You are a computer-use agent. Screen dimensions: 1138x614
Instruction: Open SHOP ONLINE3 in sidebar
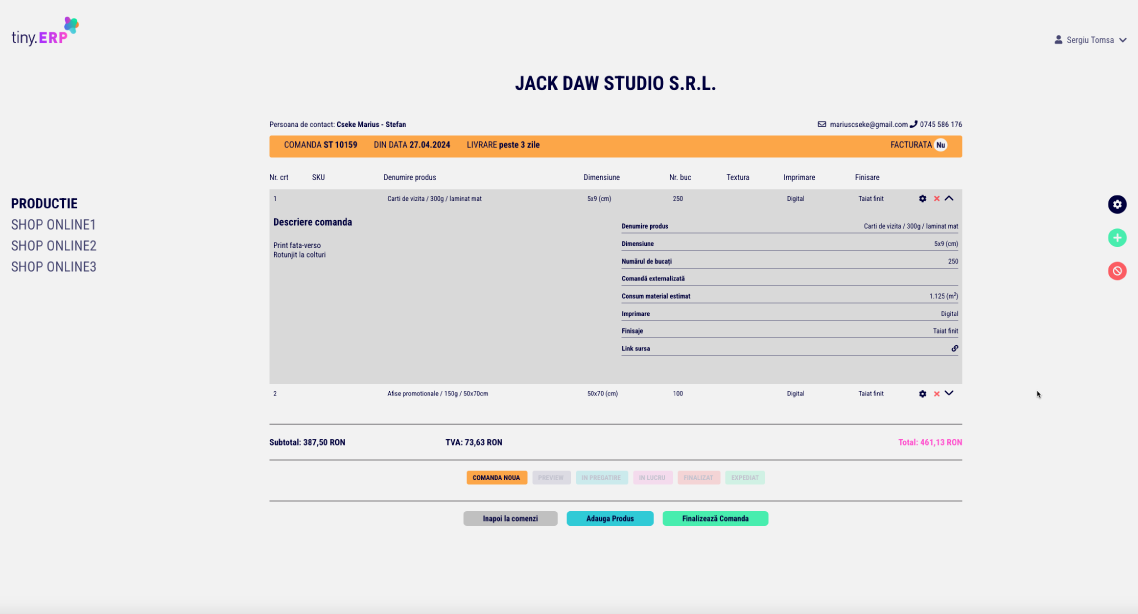point(54,267)
